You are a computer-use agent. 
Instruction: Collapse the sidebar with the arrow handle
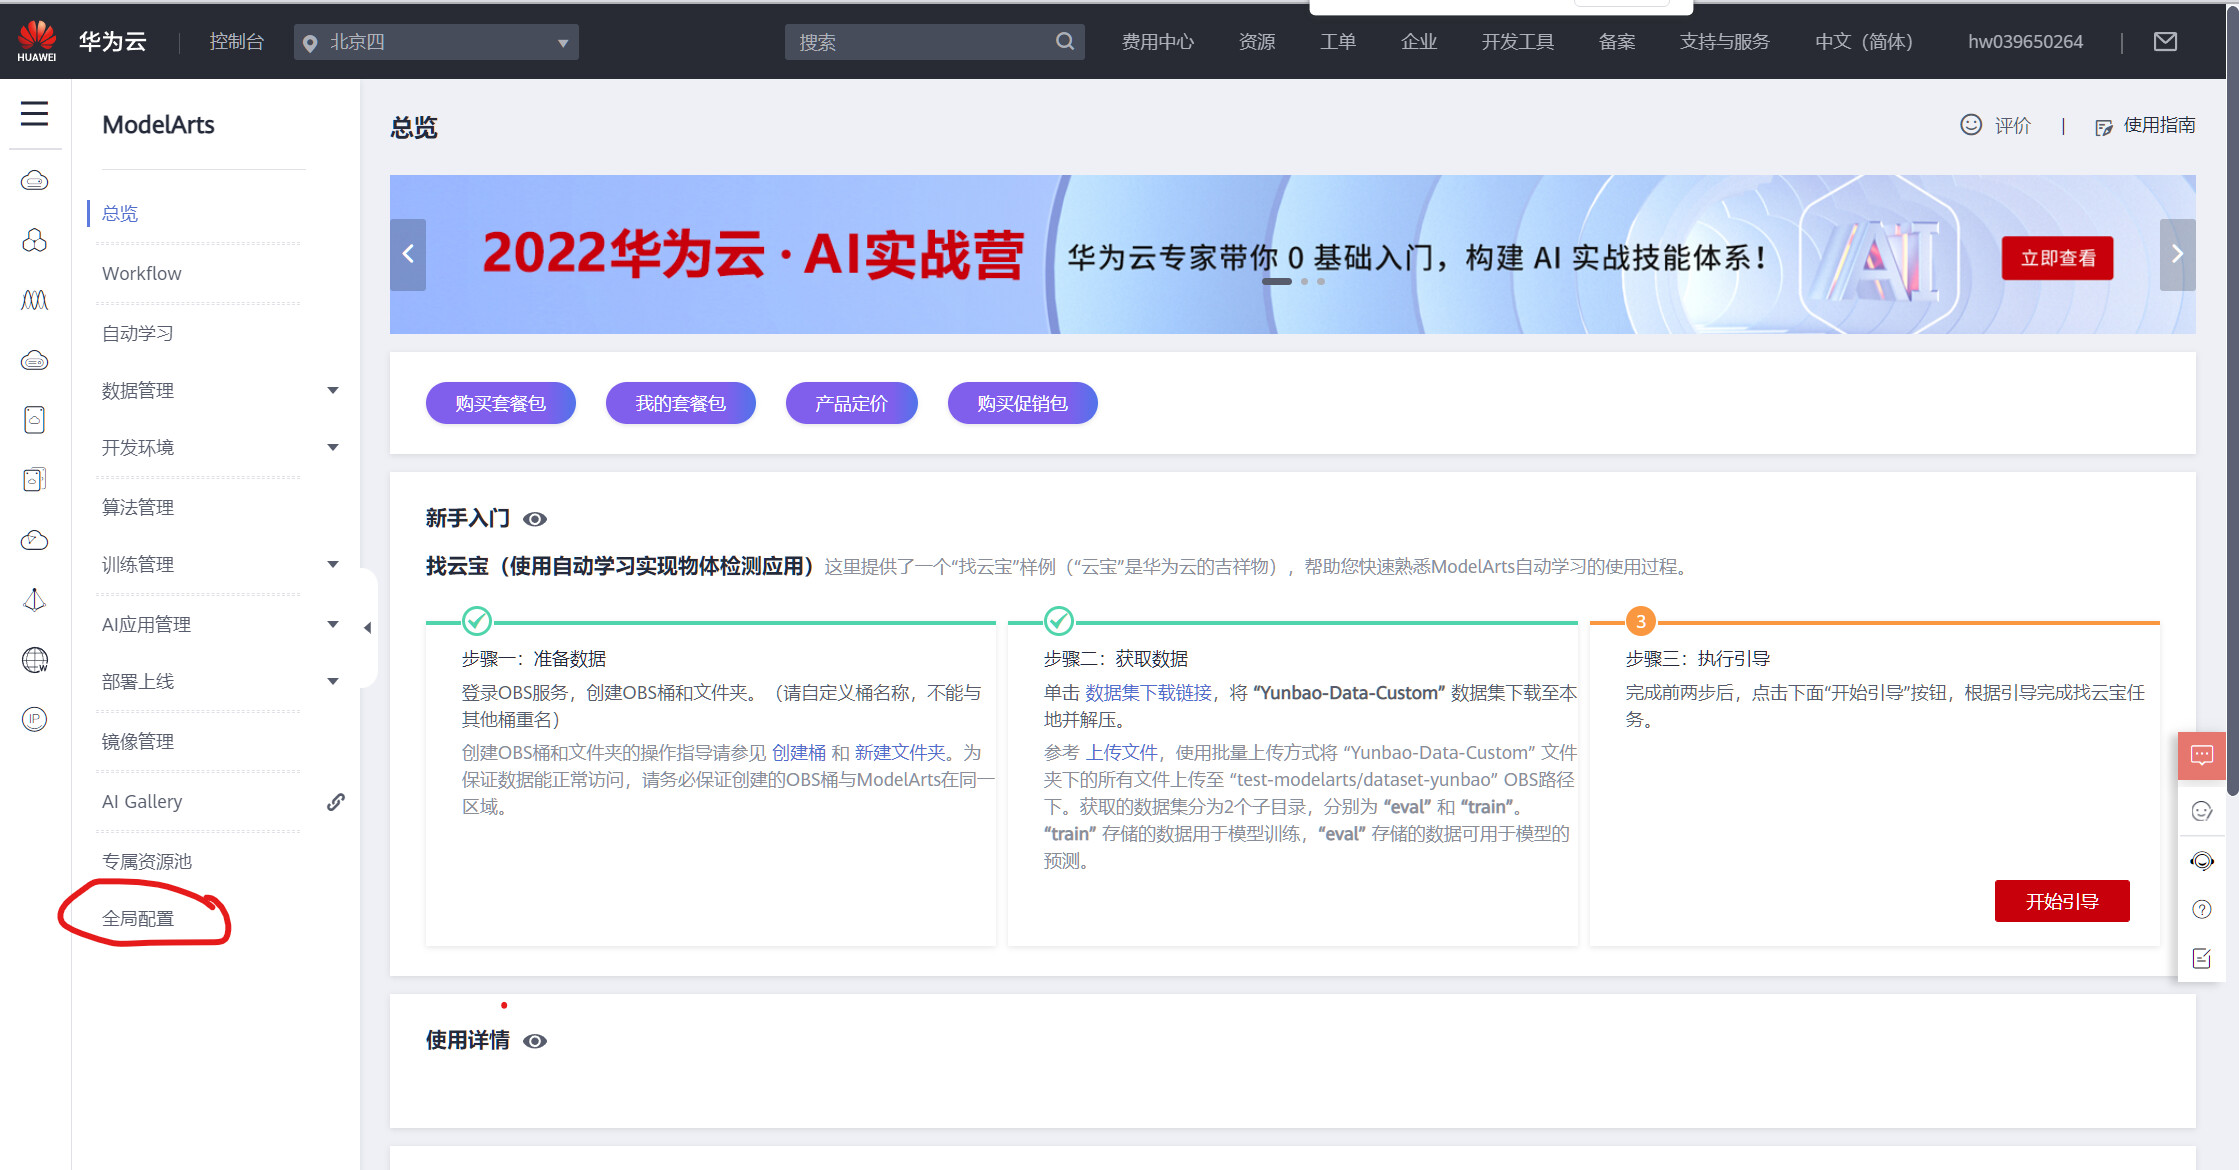click(367, 628)
